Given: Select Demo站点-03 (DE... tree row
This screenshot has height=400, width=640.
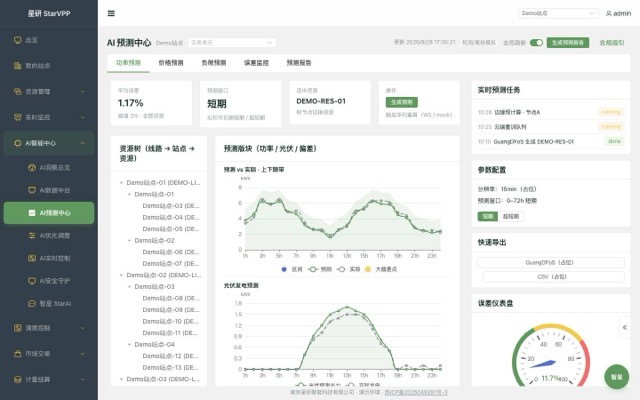Looking at the screenshot, I should point(171,206).
